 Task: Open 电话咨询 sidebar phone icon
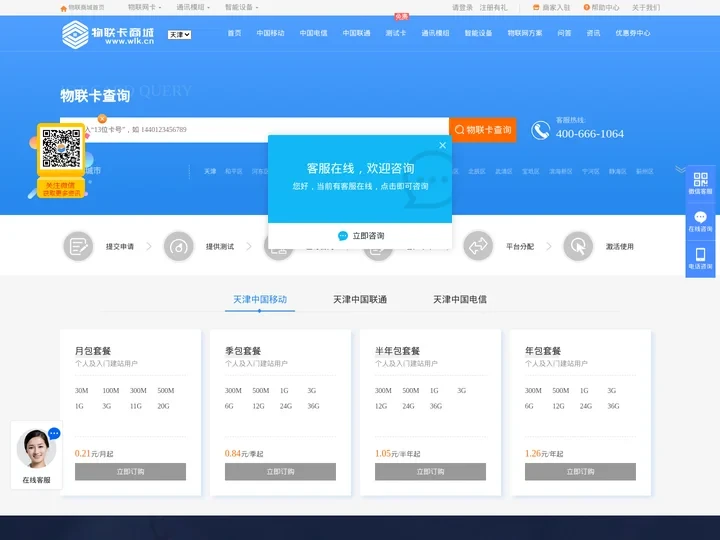point(700,259)
